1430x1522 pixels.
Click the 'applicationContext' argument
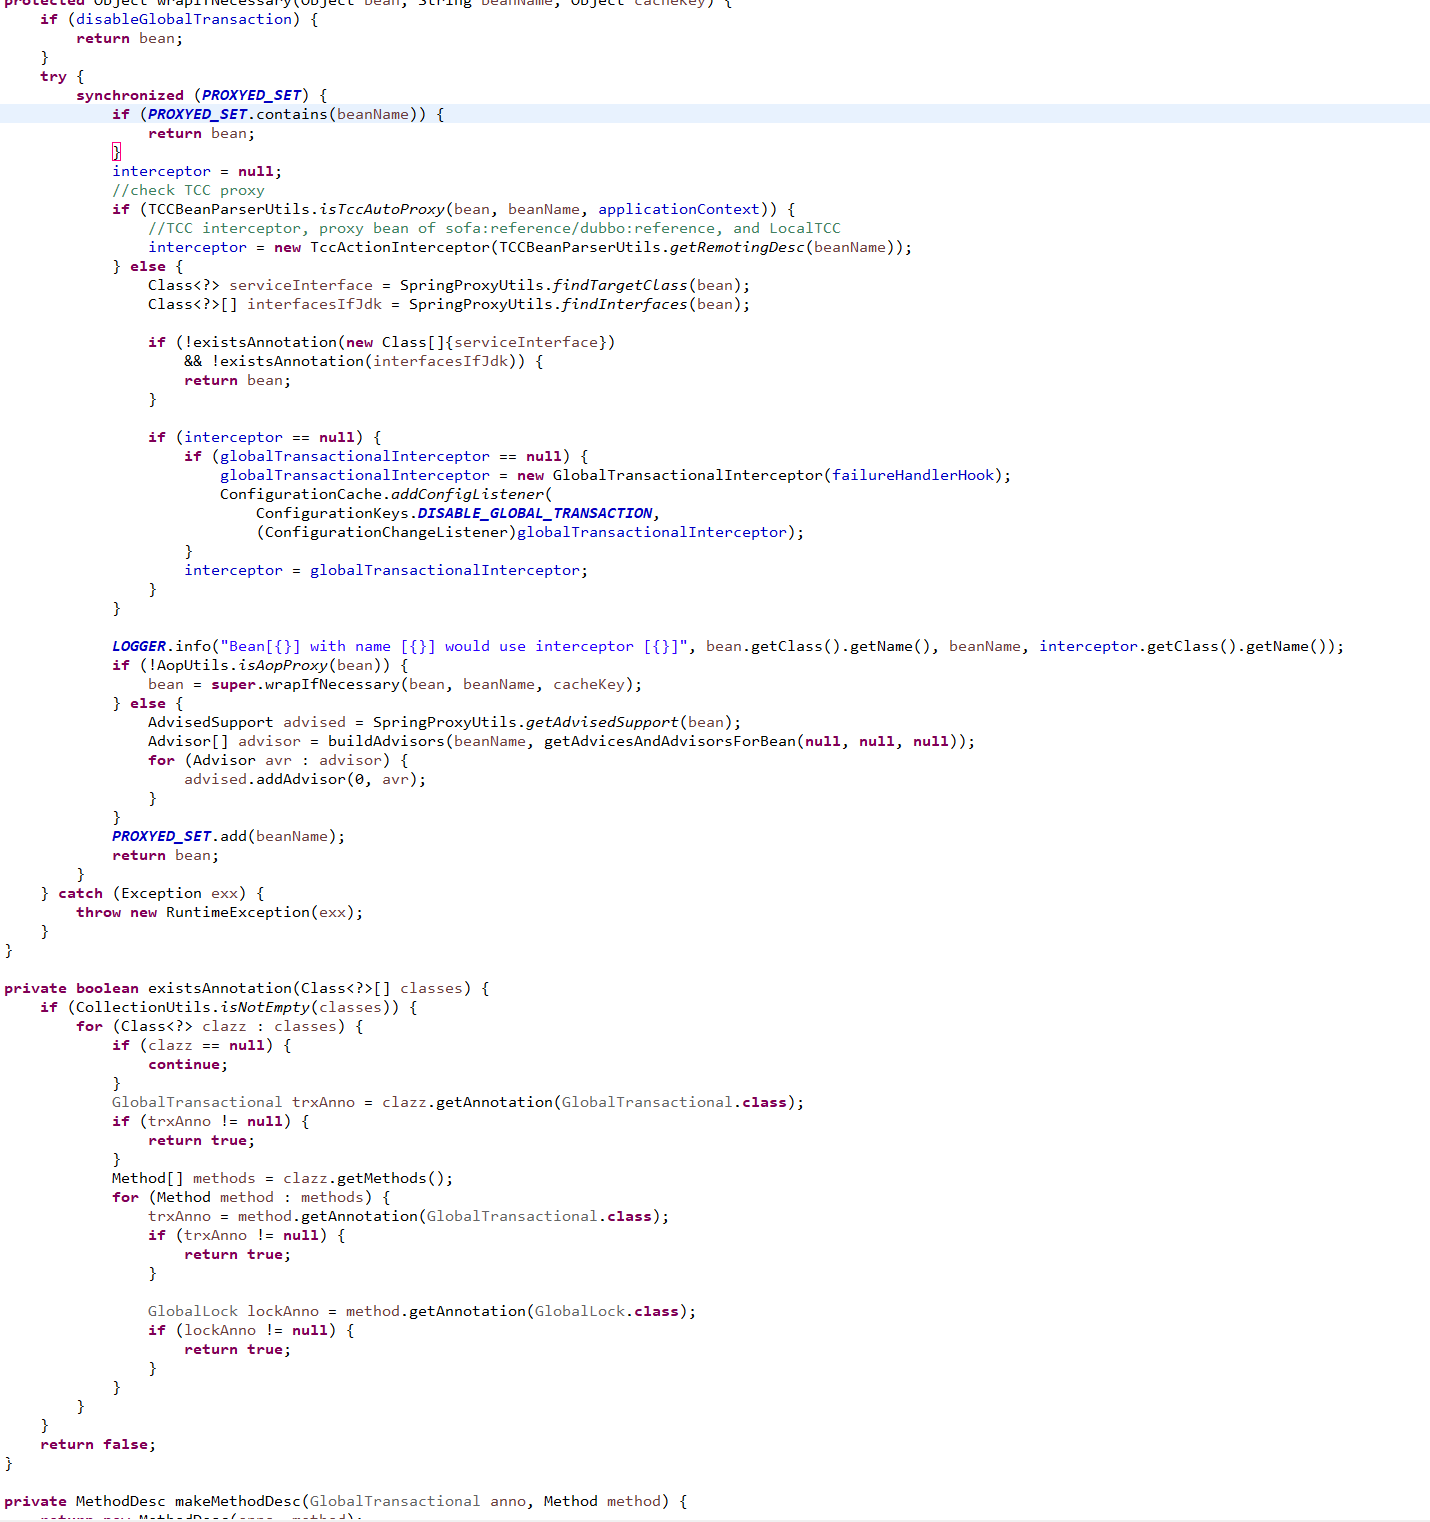click(679, 209)
